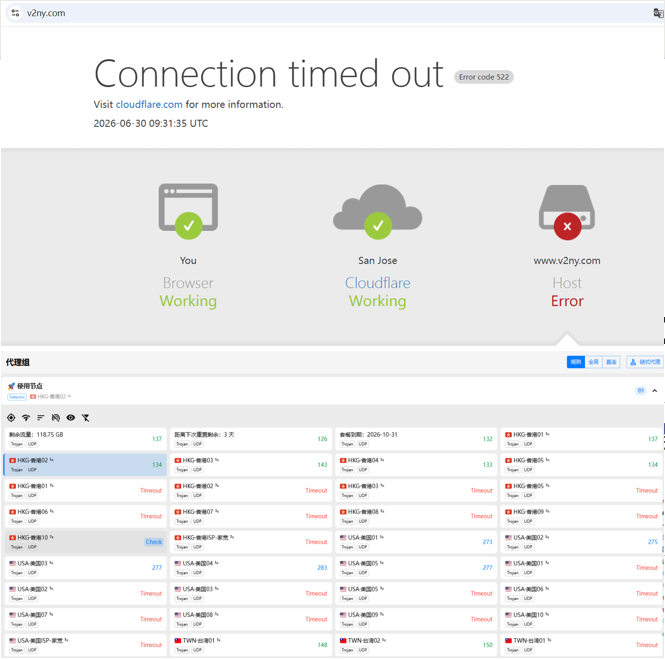Switch to the 直连 mode tab
Image resolution: width=665 pixels, height=659 pixels.
[x=611, y=362]
